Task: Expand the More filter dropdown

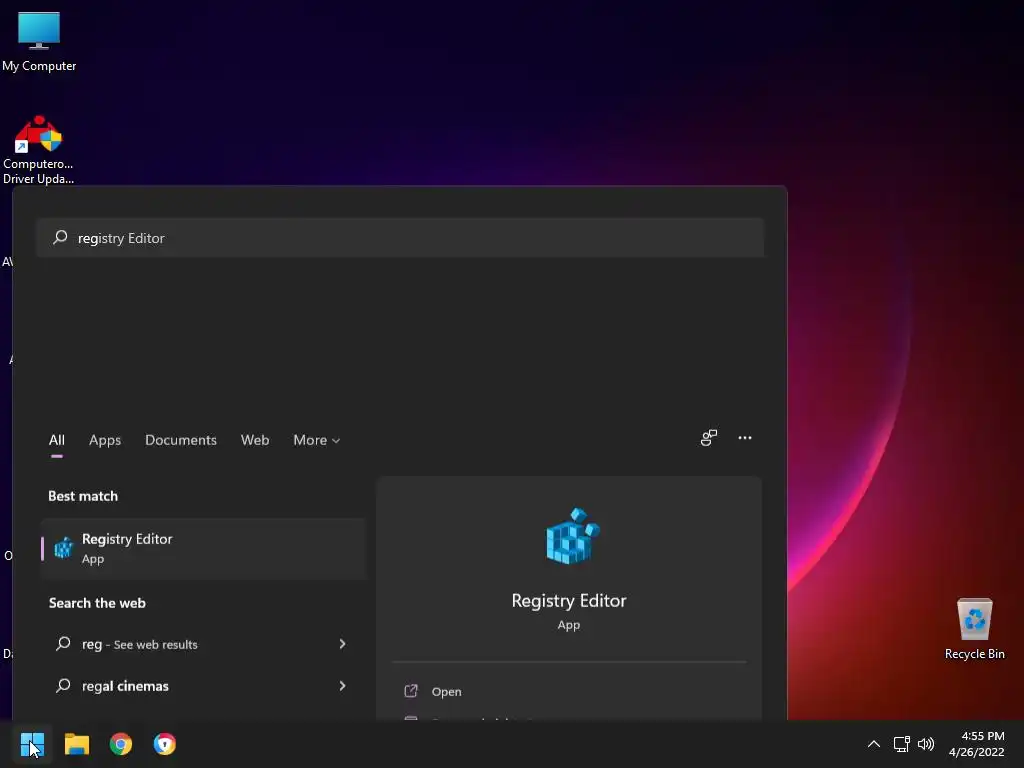Action: tap(317, 440)
